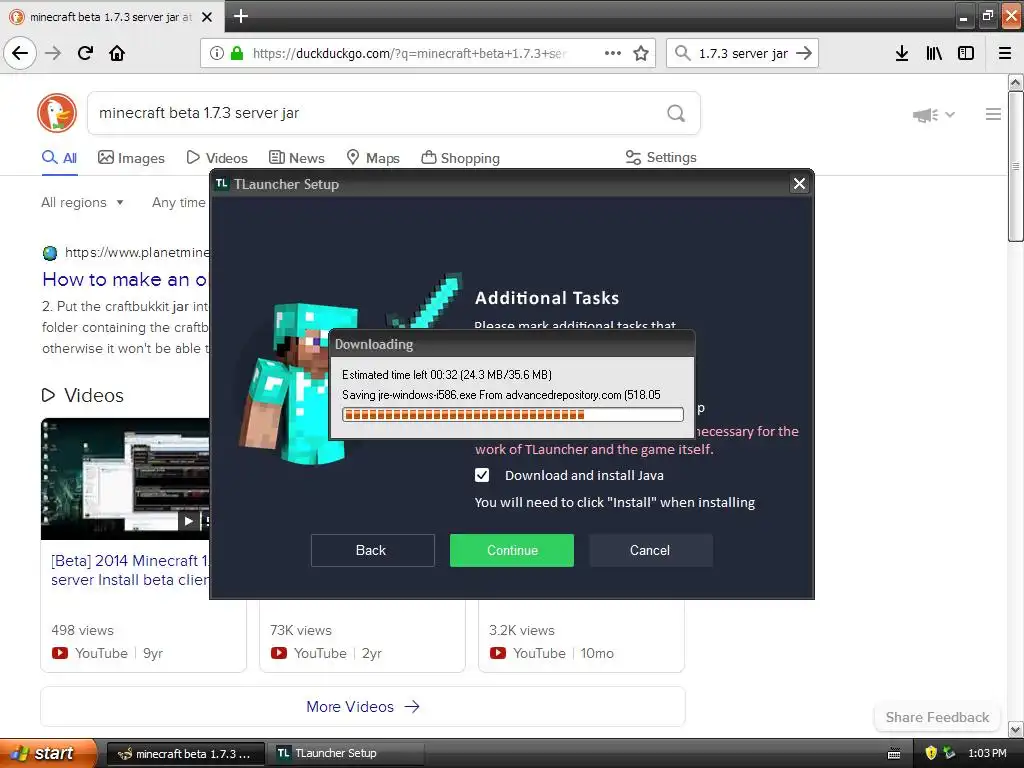The height and width of the screenshot is (768, 1024).
Task: Click the network connection tray icon
Action: (949, 753)
